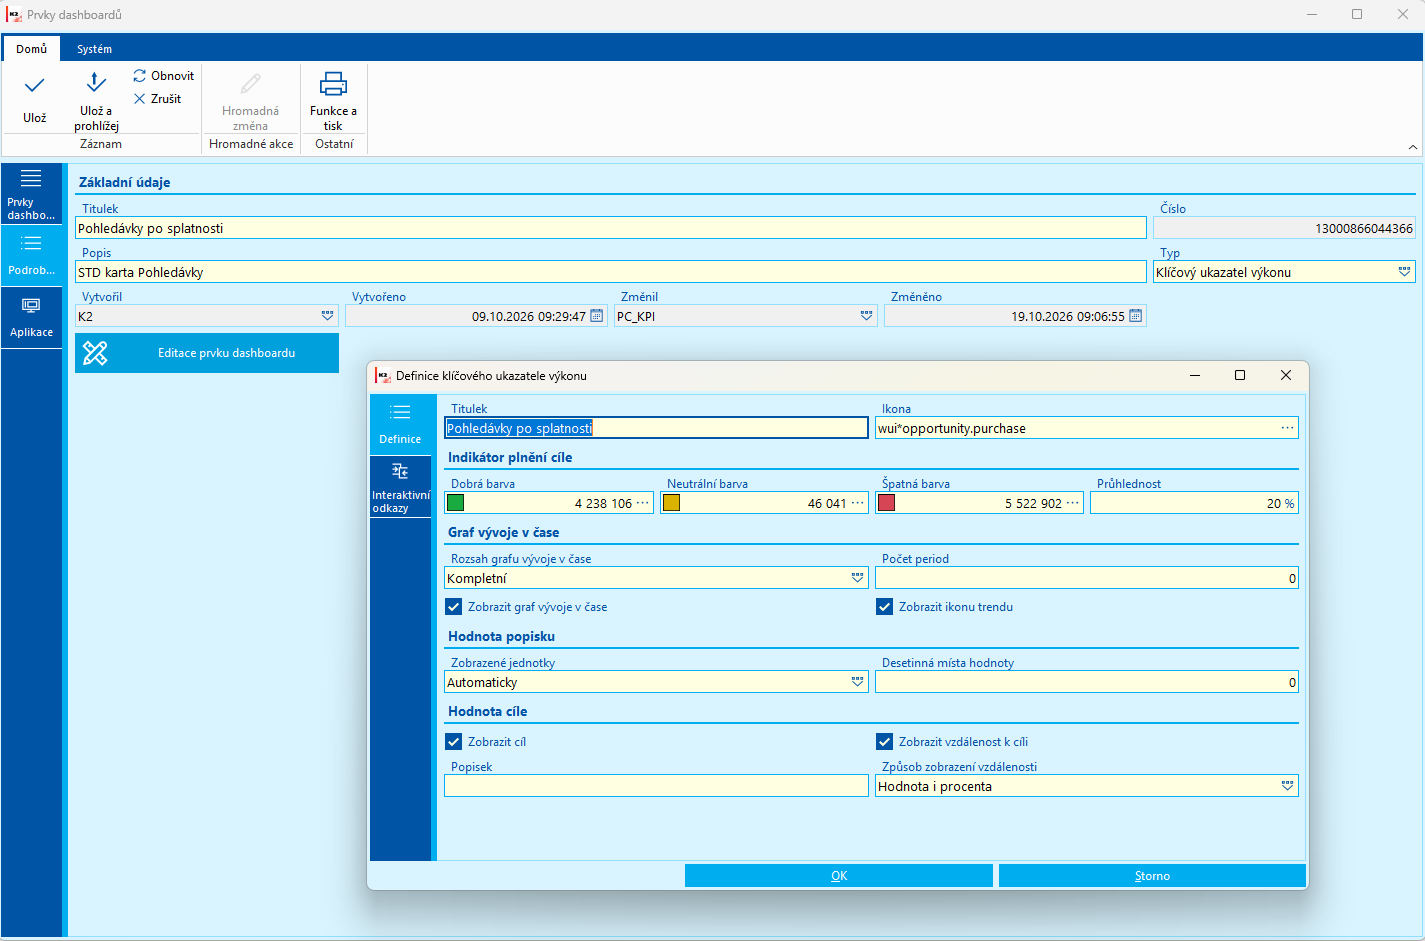Toggle Zobrazit ikonu trendu checkbox
This screenshot has height=941, width=1425.
point(884,607)
